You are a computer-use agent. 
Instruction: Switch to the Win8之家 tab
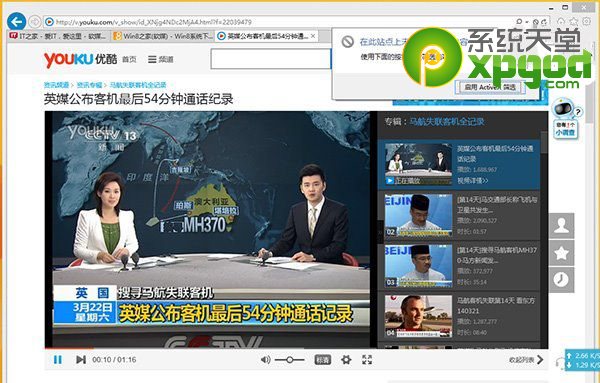coord(162,36)
